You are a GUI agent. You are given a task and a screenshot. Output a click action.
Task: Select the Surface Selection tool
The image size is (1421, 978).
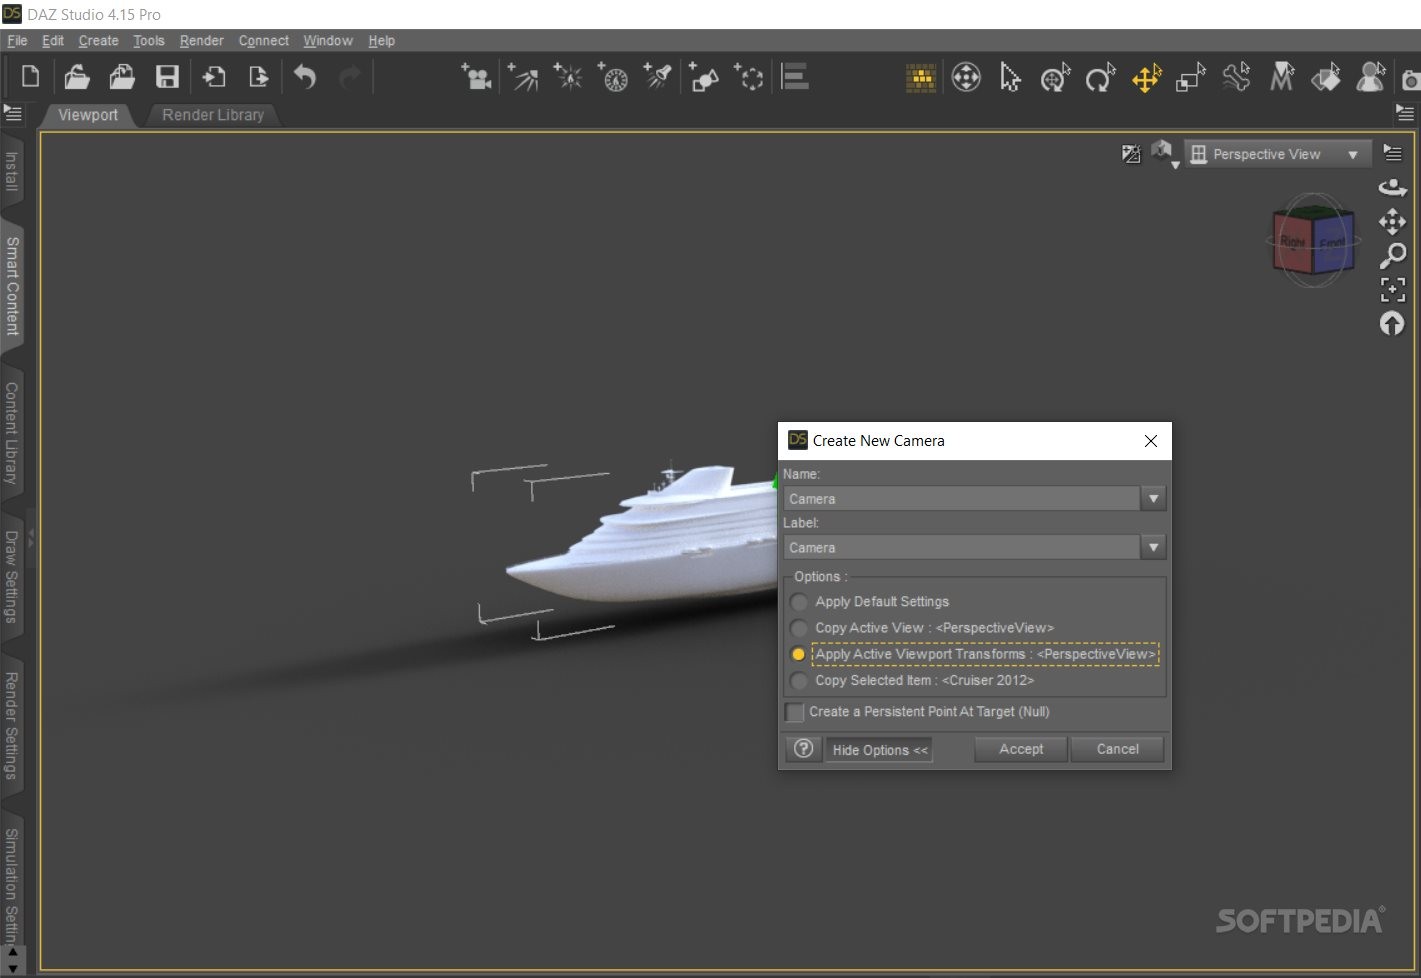(x=1326, y=77)
